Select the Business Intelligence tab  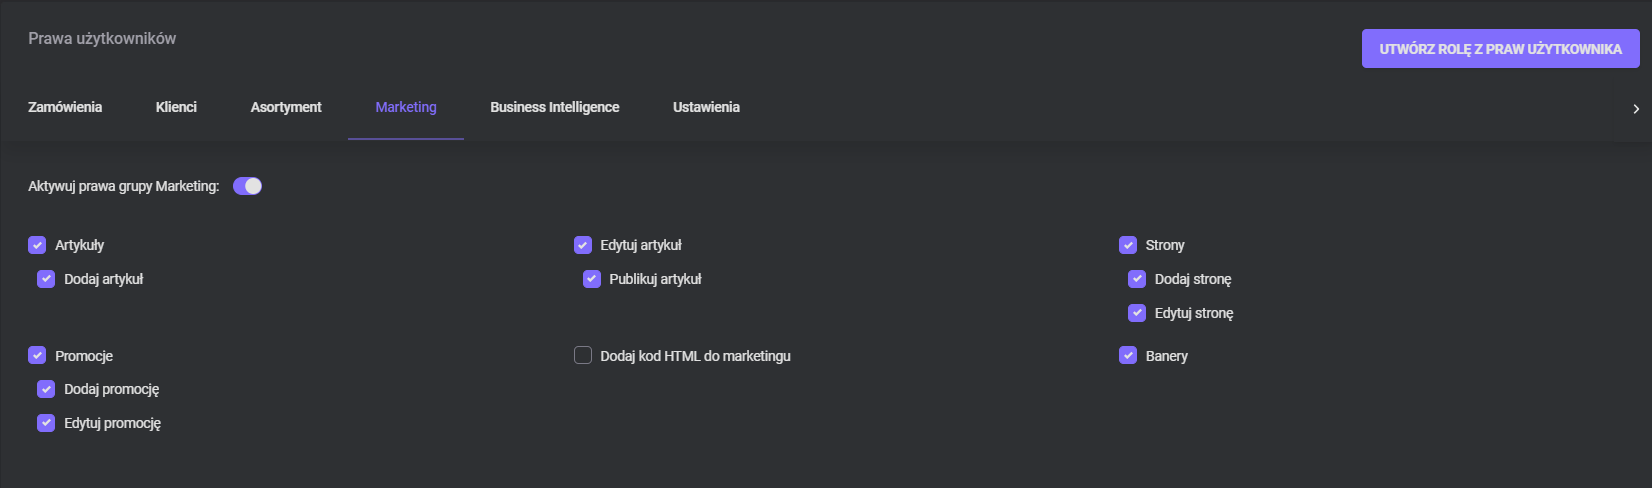coord(555,107)
